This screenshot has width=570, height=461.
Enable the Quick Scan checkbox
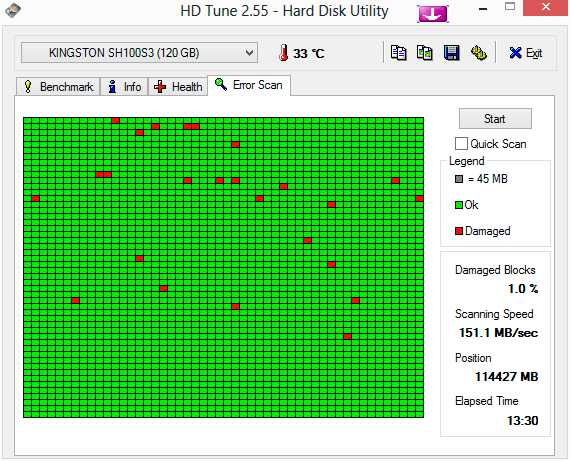coord(461,144)
